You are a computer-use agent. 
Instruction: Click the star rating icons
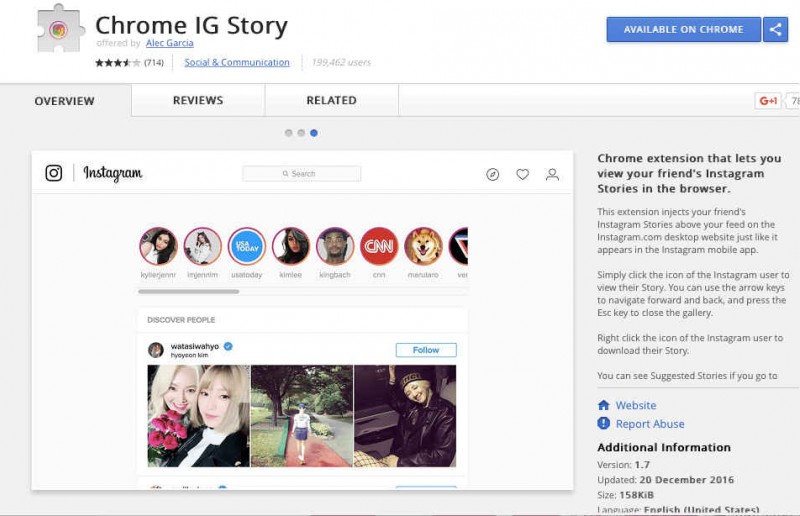click(117, 63)
